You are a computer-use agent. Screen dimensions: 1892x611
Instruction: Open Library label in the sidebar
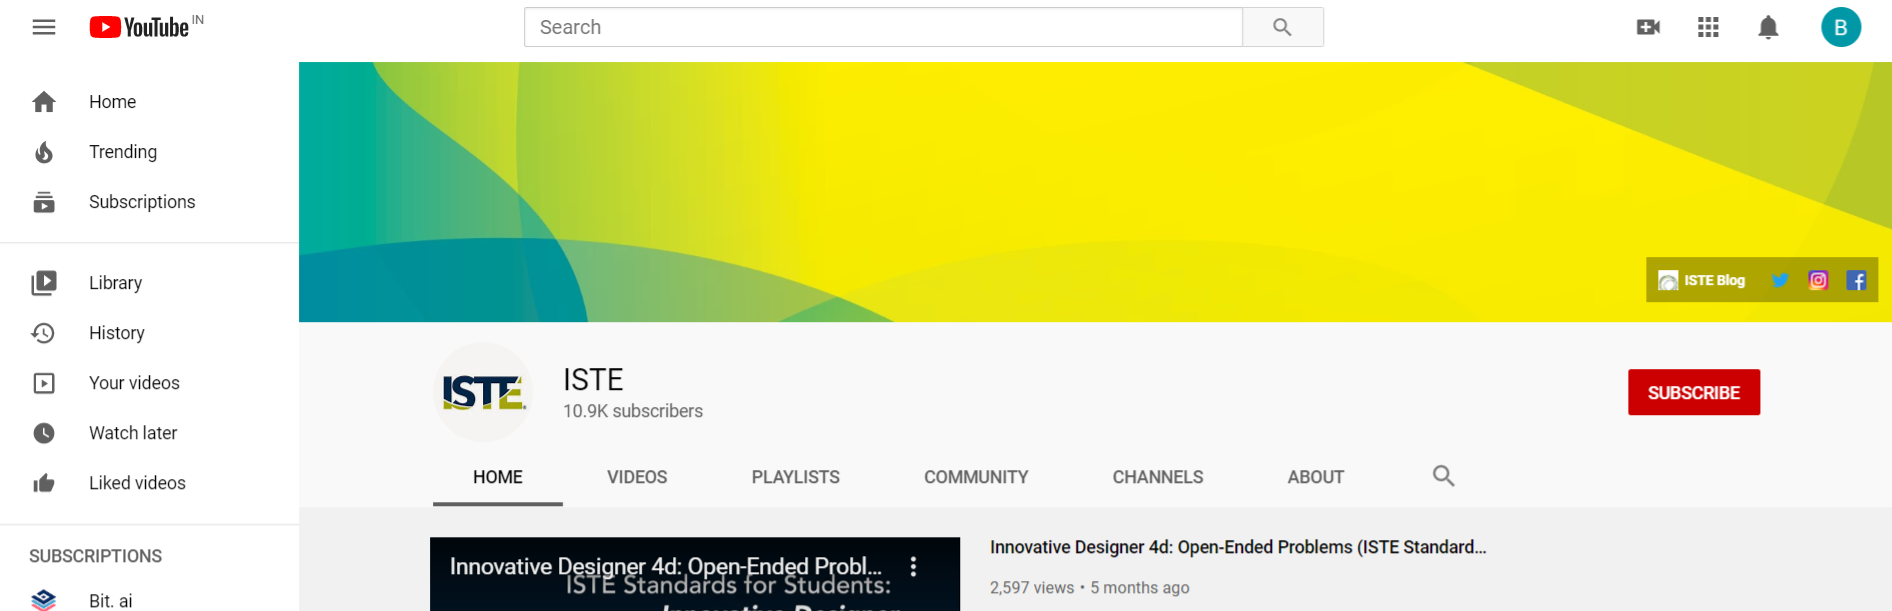[x=115, y=283]
